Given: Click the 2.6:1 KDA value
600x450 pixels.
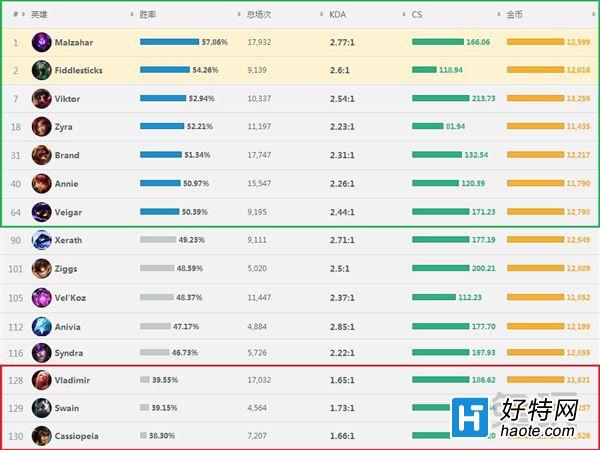Looking at the screenshot, I should point(340,70).
